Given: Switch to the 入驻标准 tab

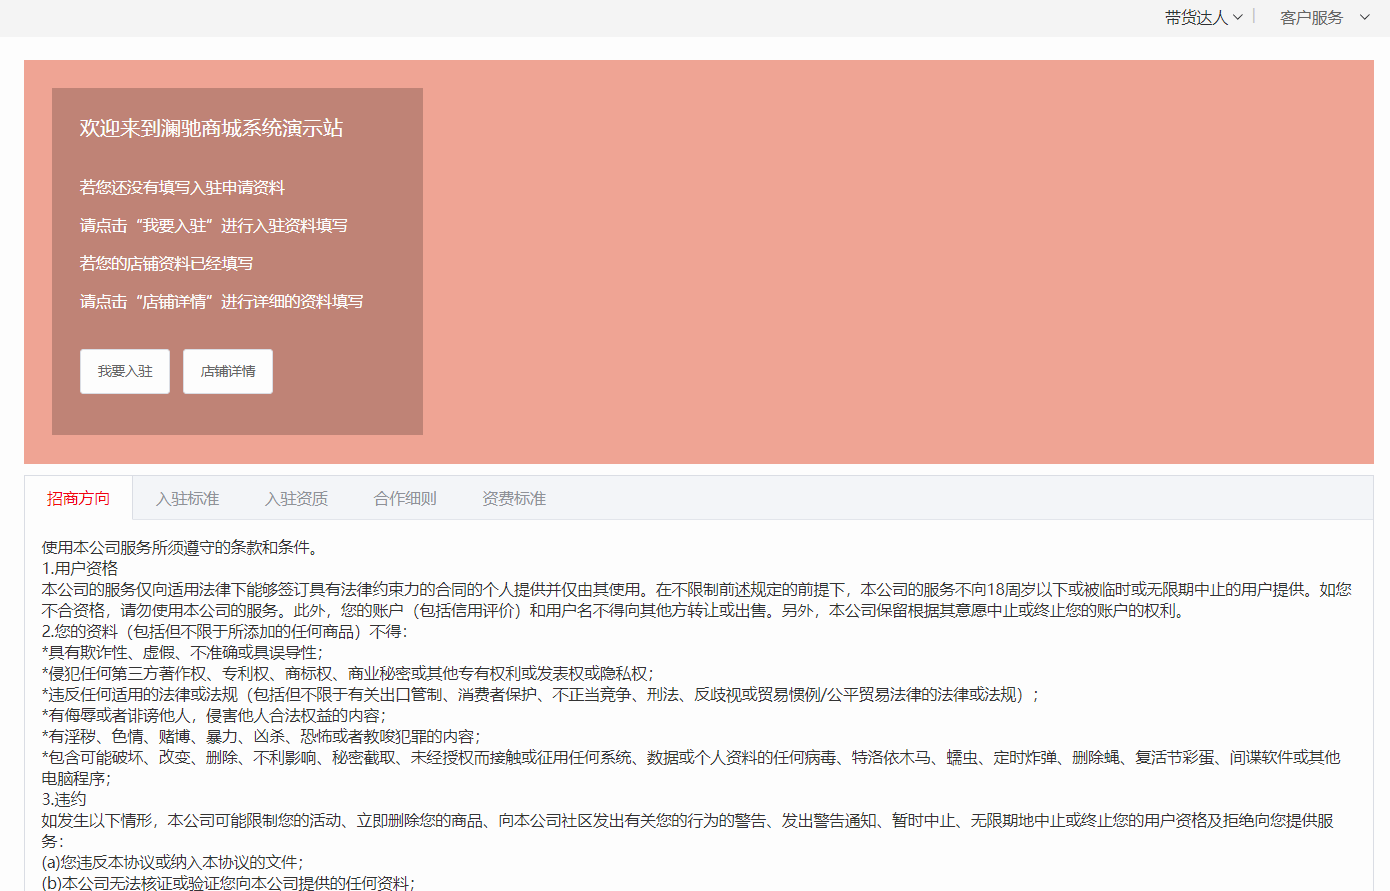Looking at the screenshot, I should 187,498.
